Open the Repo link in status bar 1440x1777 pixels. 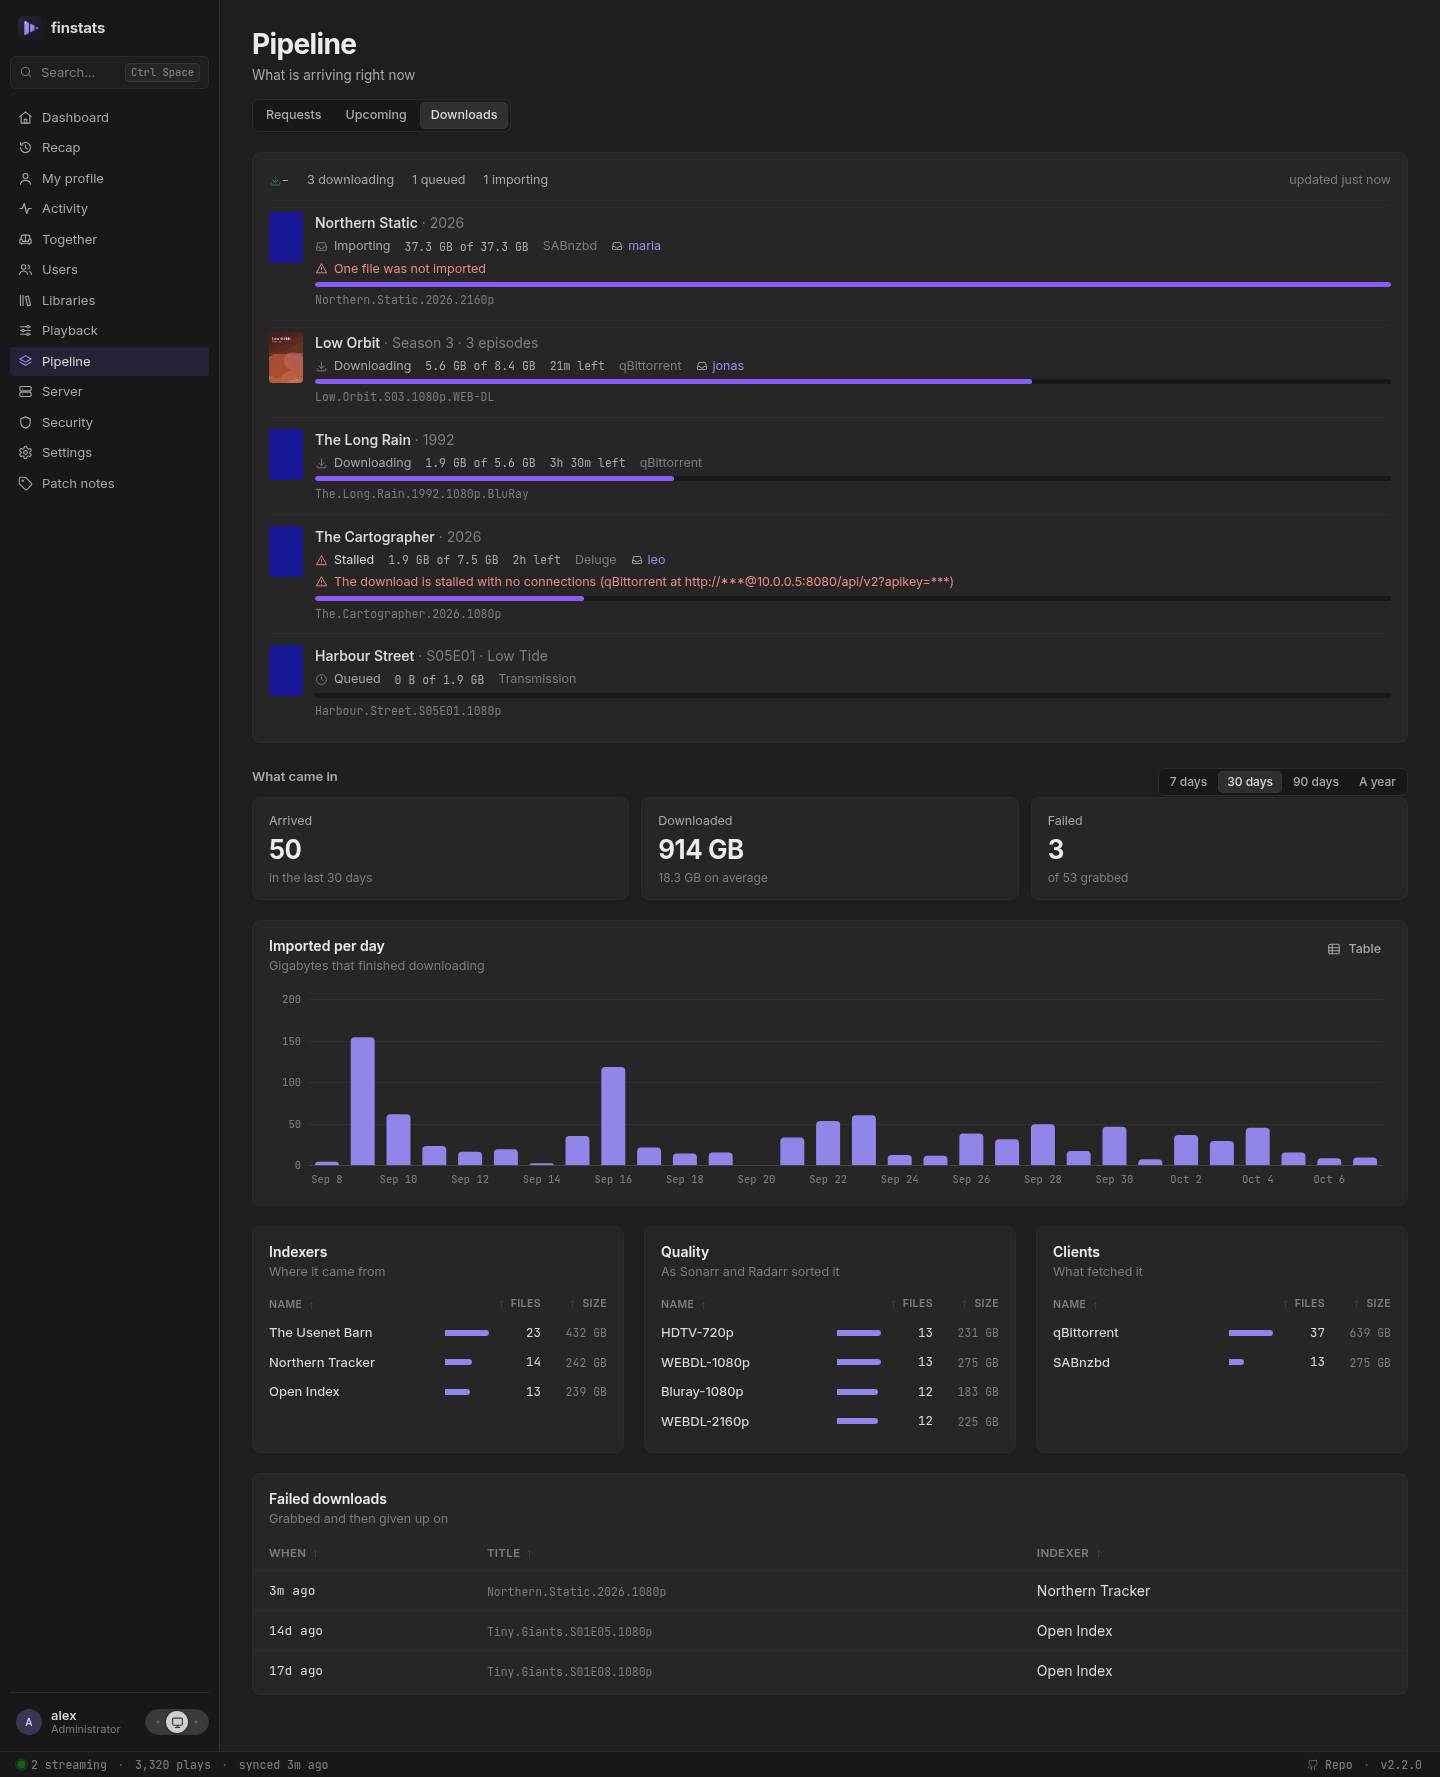pos(1330,1765)
